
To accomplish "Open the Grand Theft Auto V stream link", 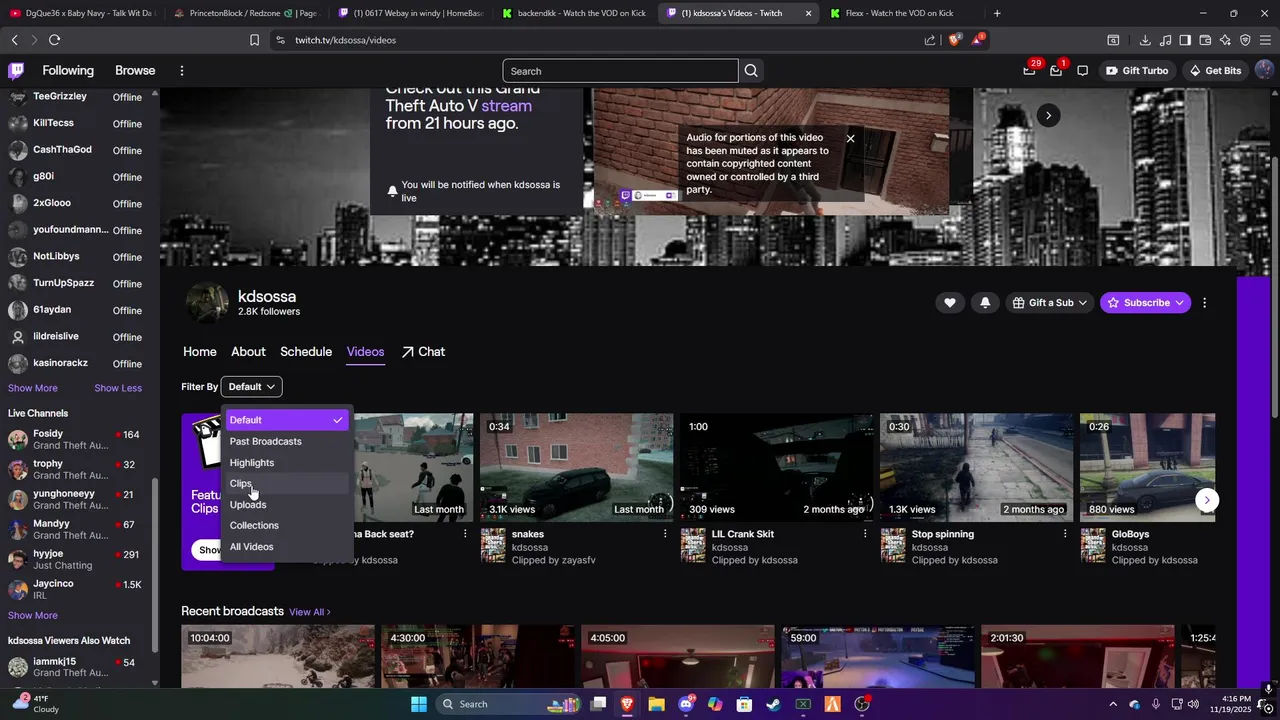I will (x=506, y=106).
